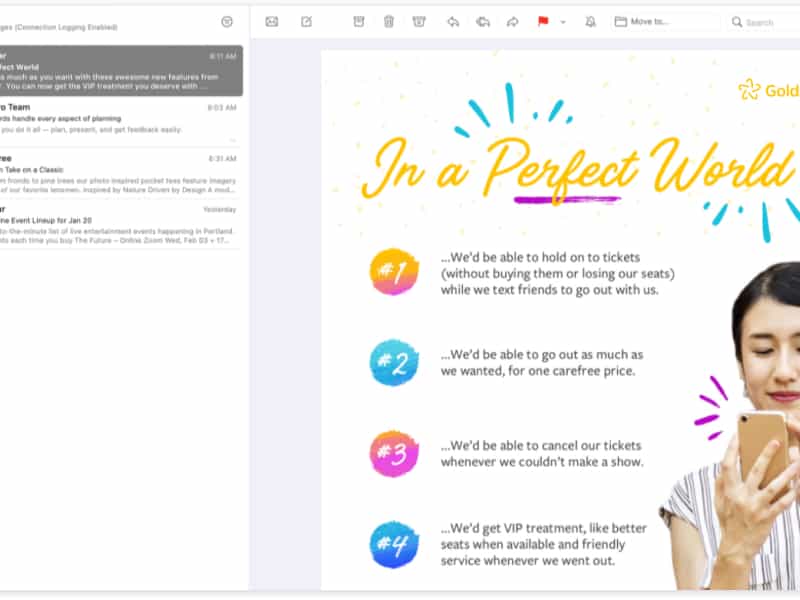Select the 8:11 AM Perfect World email
The height and width of the screenshot is (600, 800).
point(119,71)
